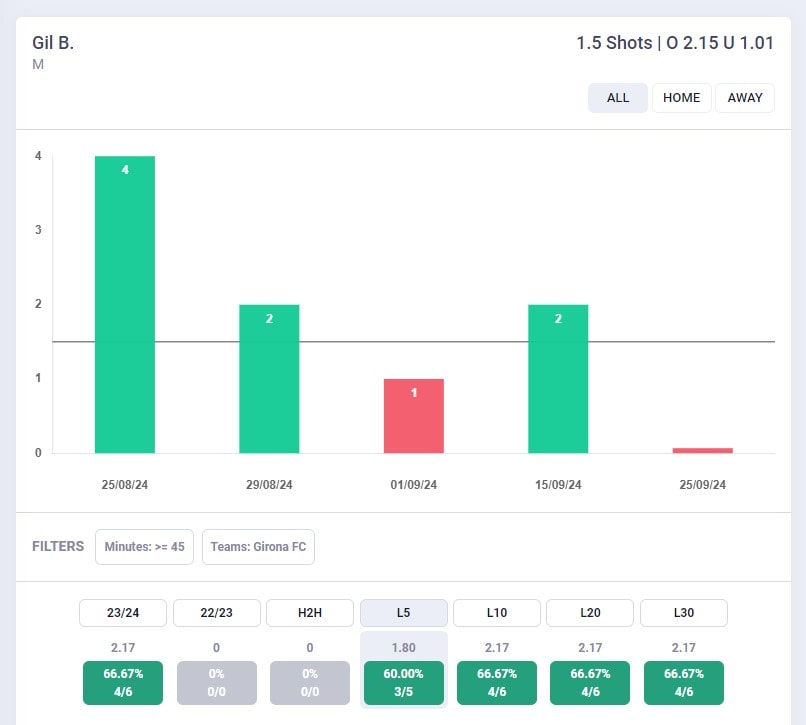The image size is (806, 725).
Task: Click the 29/08/24 bar showing 2 shots
Action: coord(269,379)
